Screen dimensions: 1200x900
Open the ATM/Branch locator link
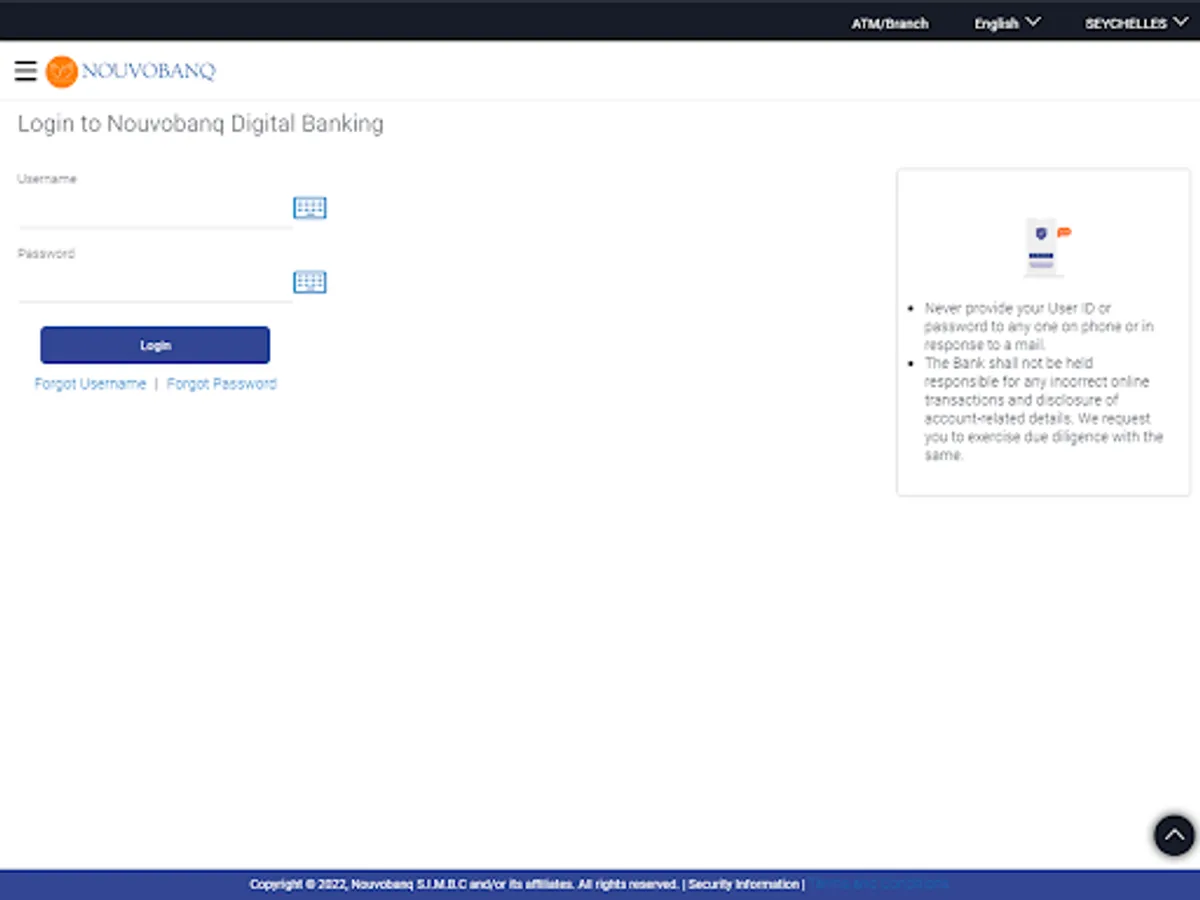[890, 23]
